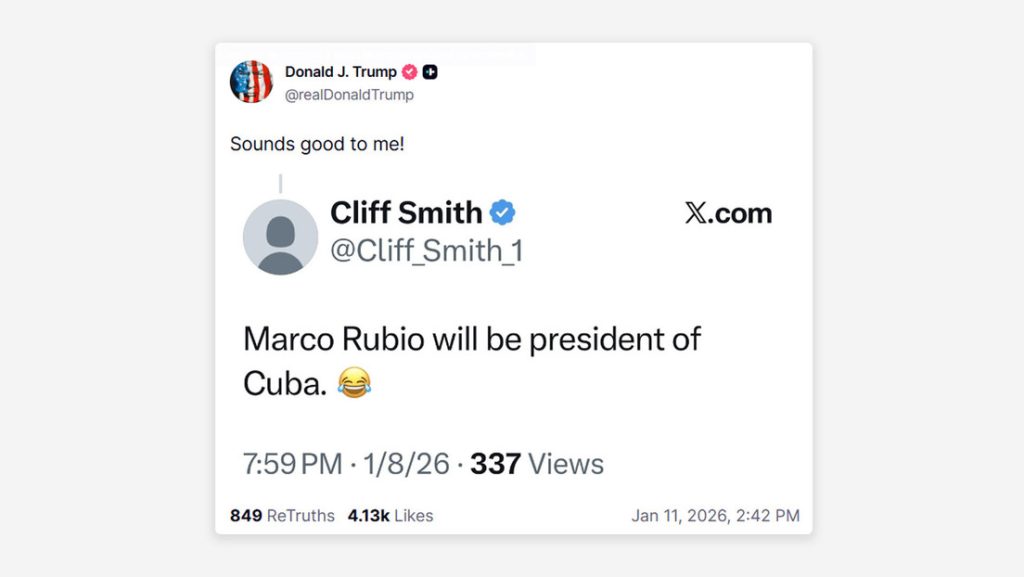Click the Jan 11, 2026, 2:42 PM timestamp
Viewport: 1024px width, 577px height.
(x=715, y=516)
